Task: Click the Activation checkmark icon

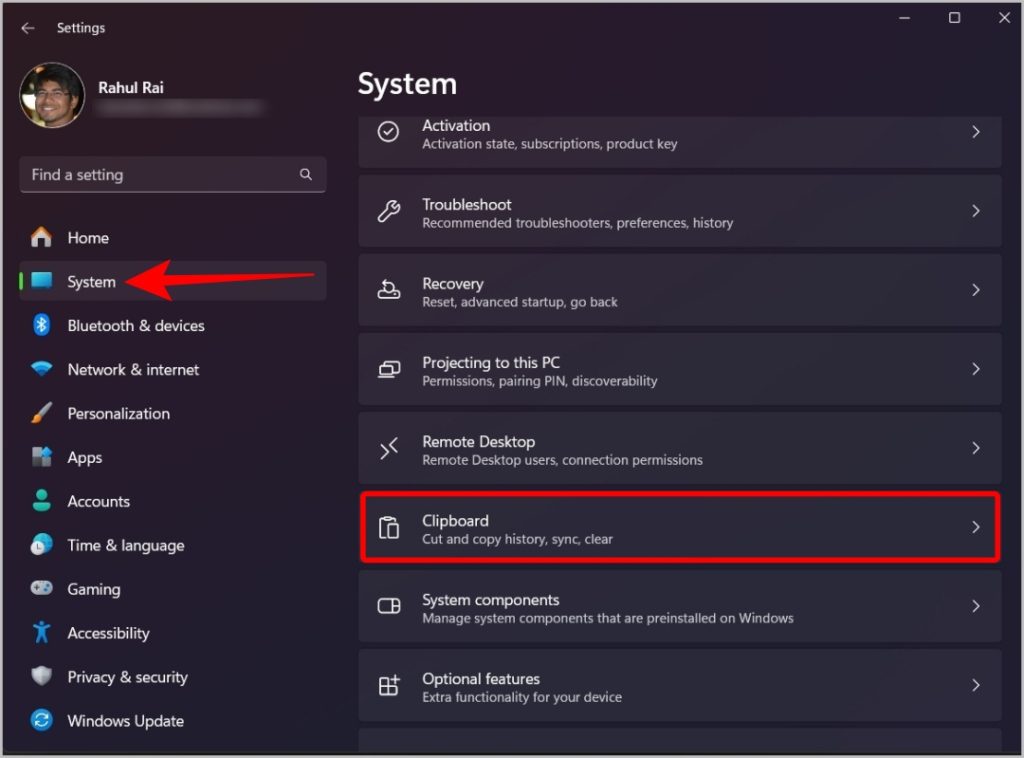Action: (x=388, y=132)
